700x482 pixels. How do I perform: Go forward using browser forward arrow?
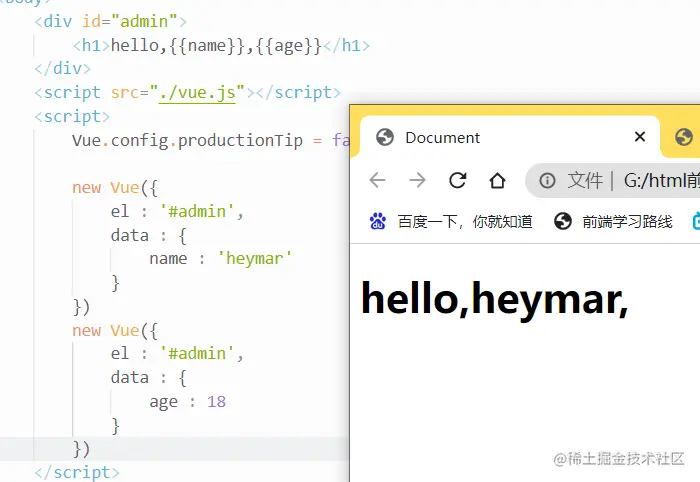[x=417, y=180]
